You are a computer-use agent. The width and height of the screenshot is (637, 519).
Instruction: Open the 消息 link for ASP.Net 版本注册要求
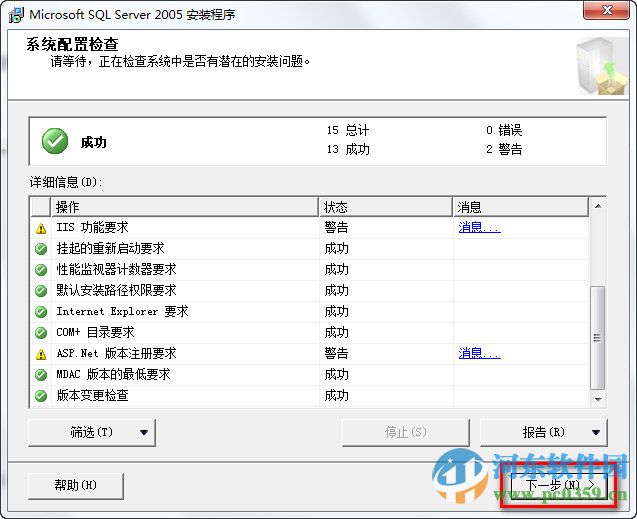click(479, 353)
